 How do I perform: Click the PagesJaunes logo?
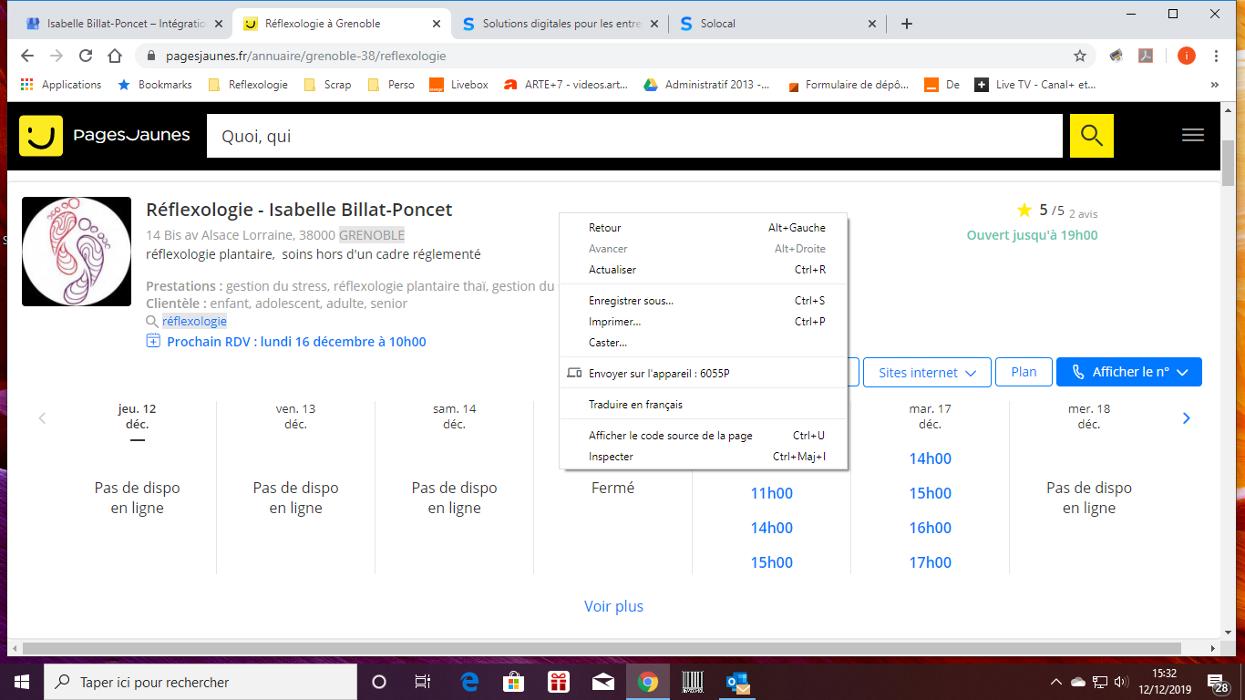(104, 136)
